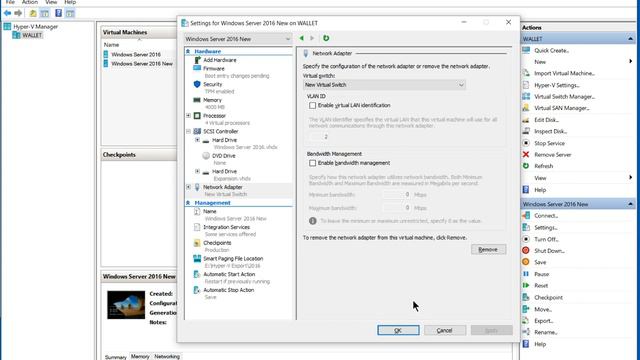Open Integration Services settings
Image resolution: width=640 pixels, height=360 pixels.
[x=227, y=227]
